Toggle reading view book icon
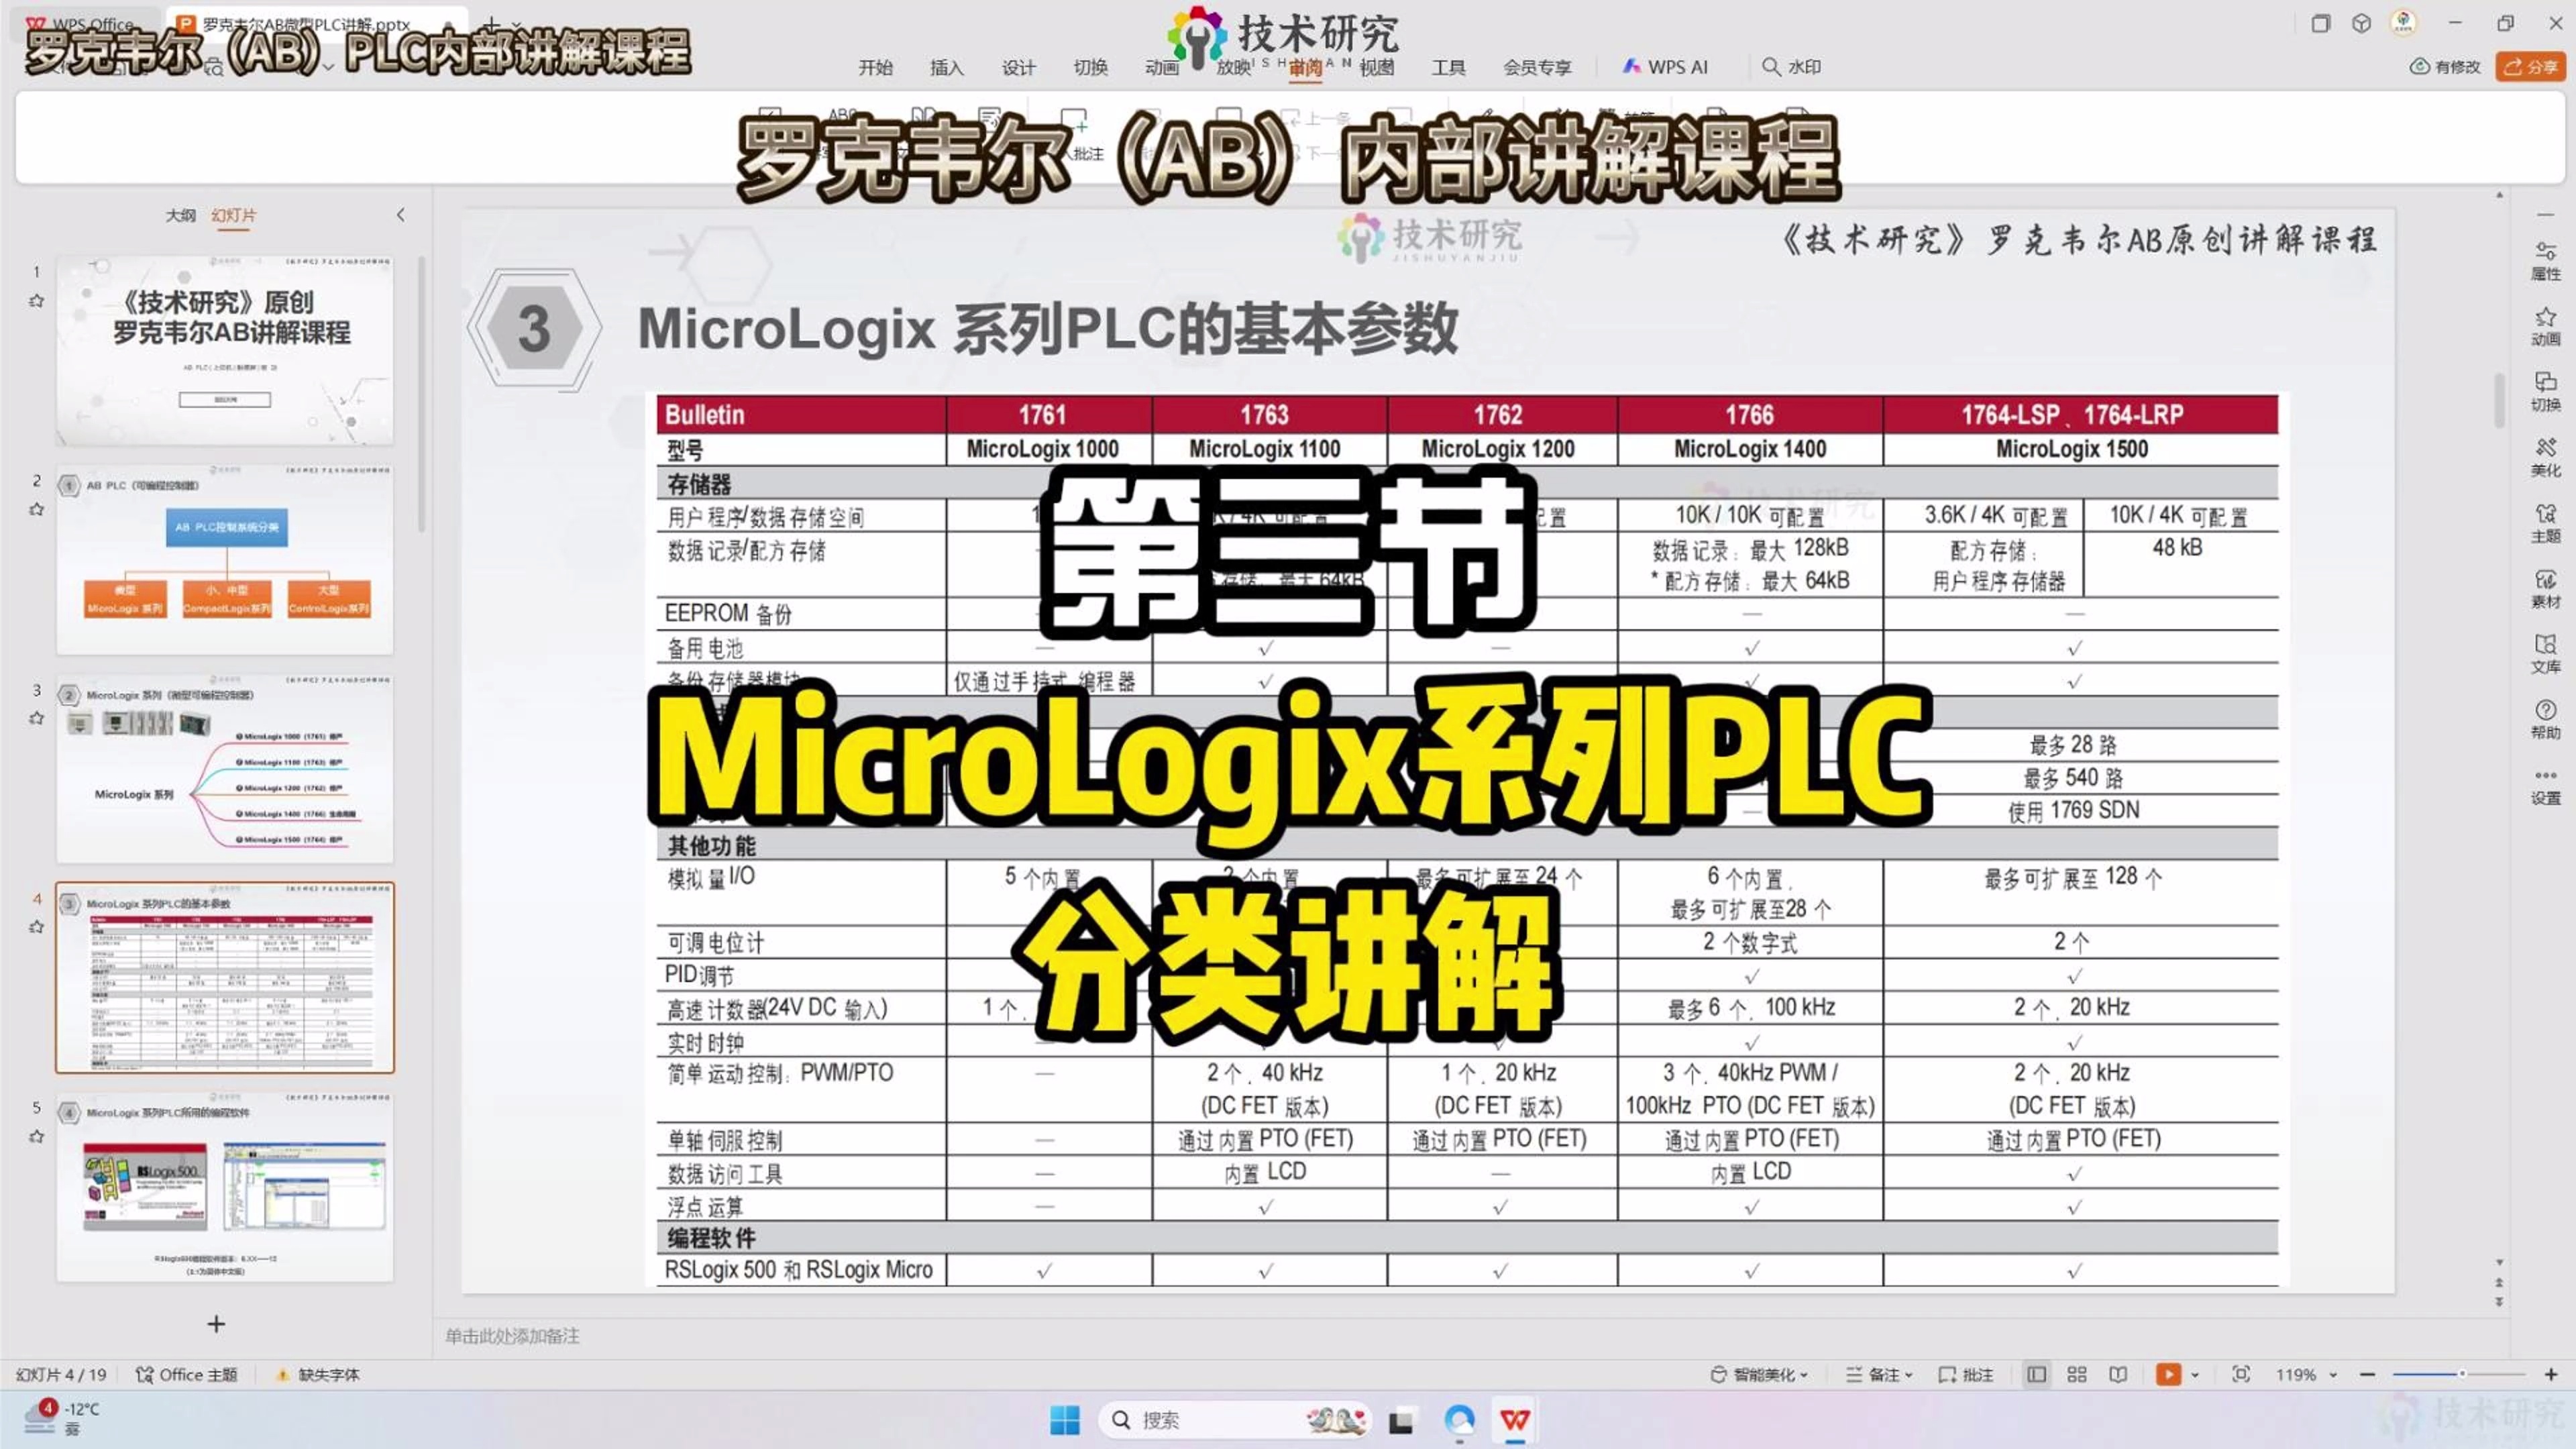2576x1449 pixels. pos(2118,1374)
